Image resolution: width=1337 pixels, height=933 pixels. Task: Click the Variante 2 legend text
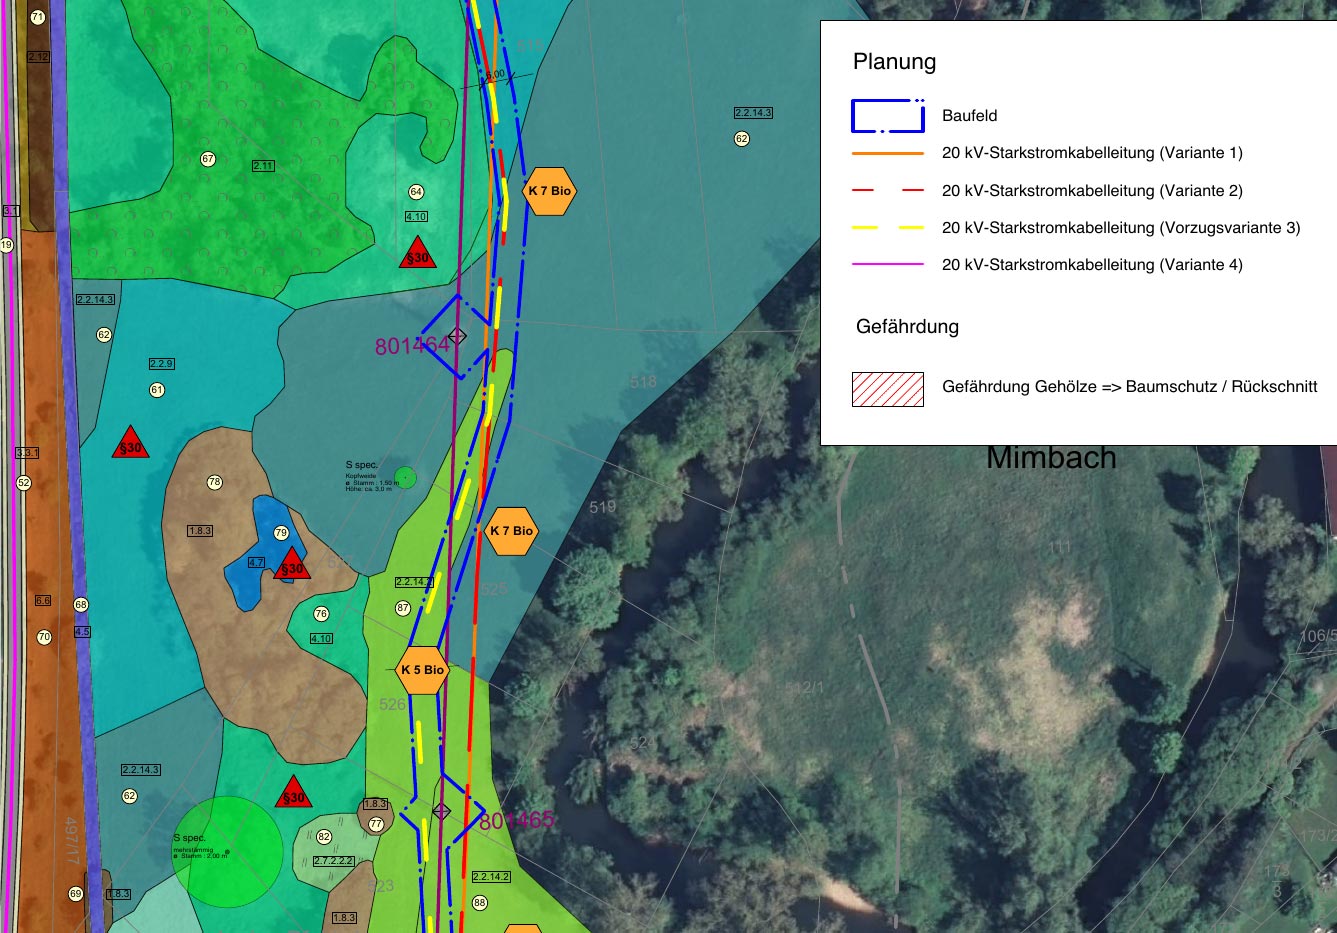click(1092, 191)
